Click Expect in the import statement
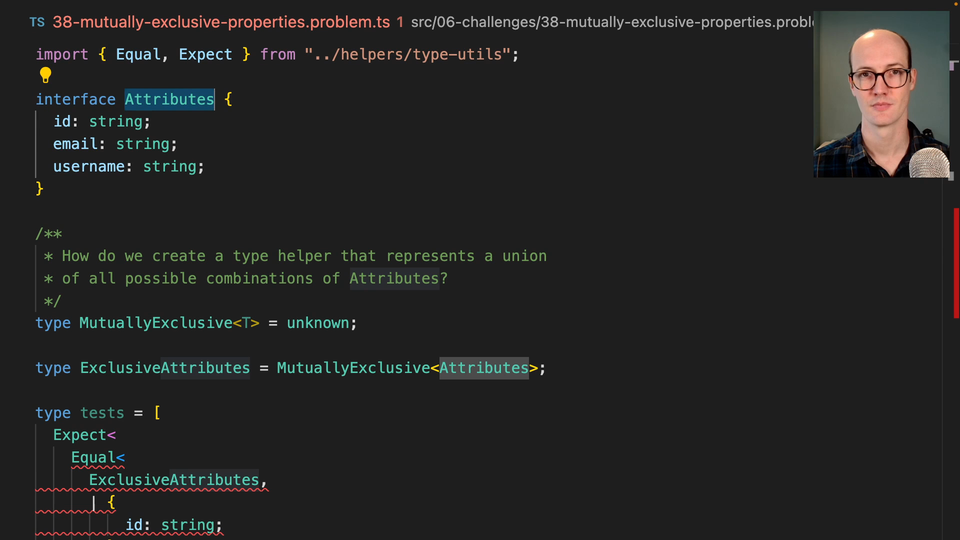Screen dimensions: 960x540 (205, 54)
